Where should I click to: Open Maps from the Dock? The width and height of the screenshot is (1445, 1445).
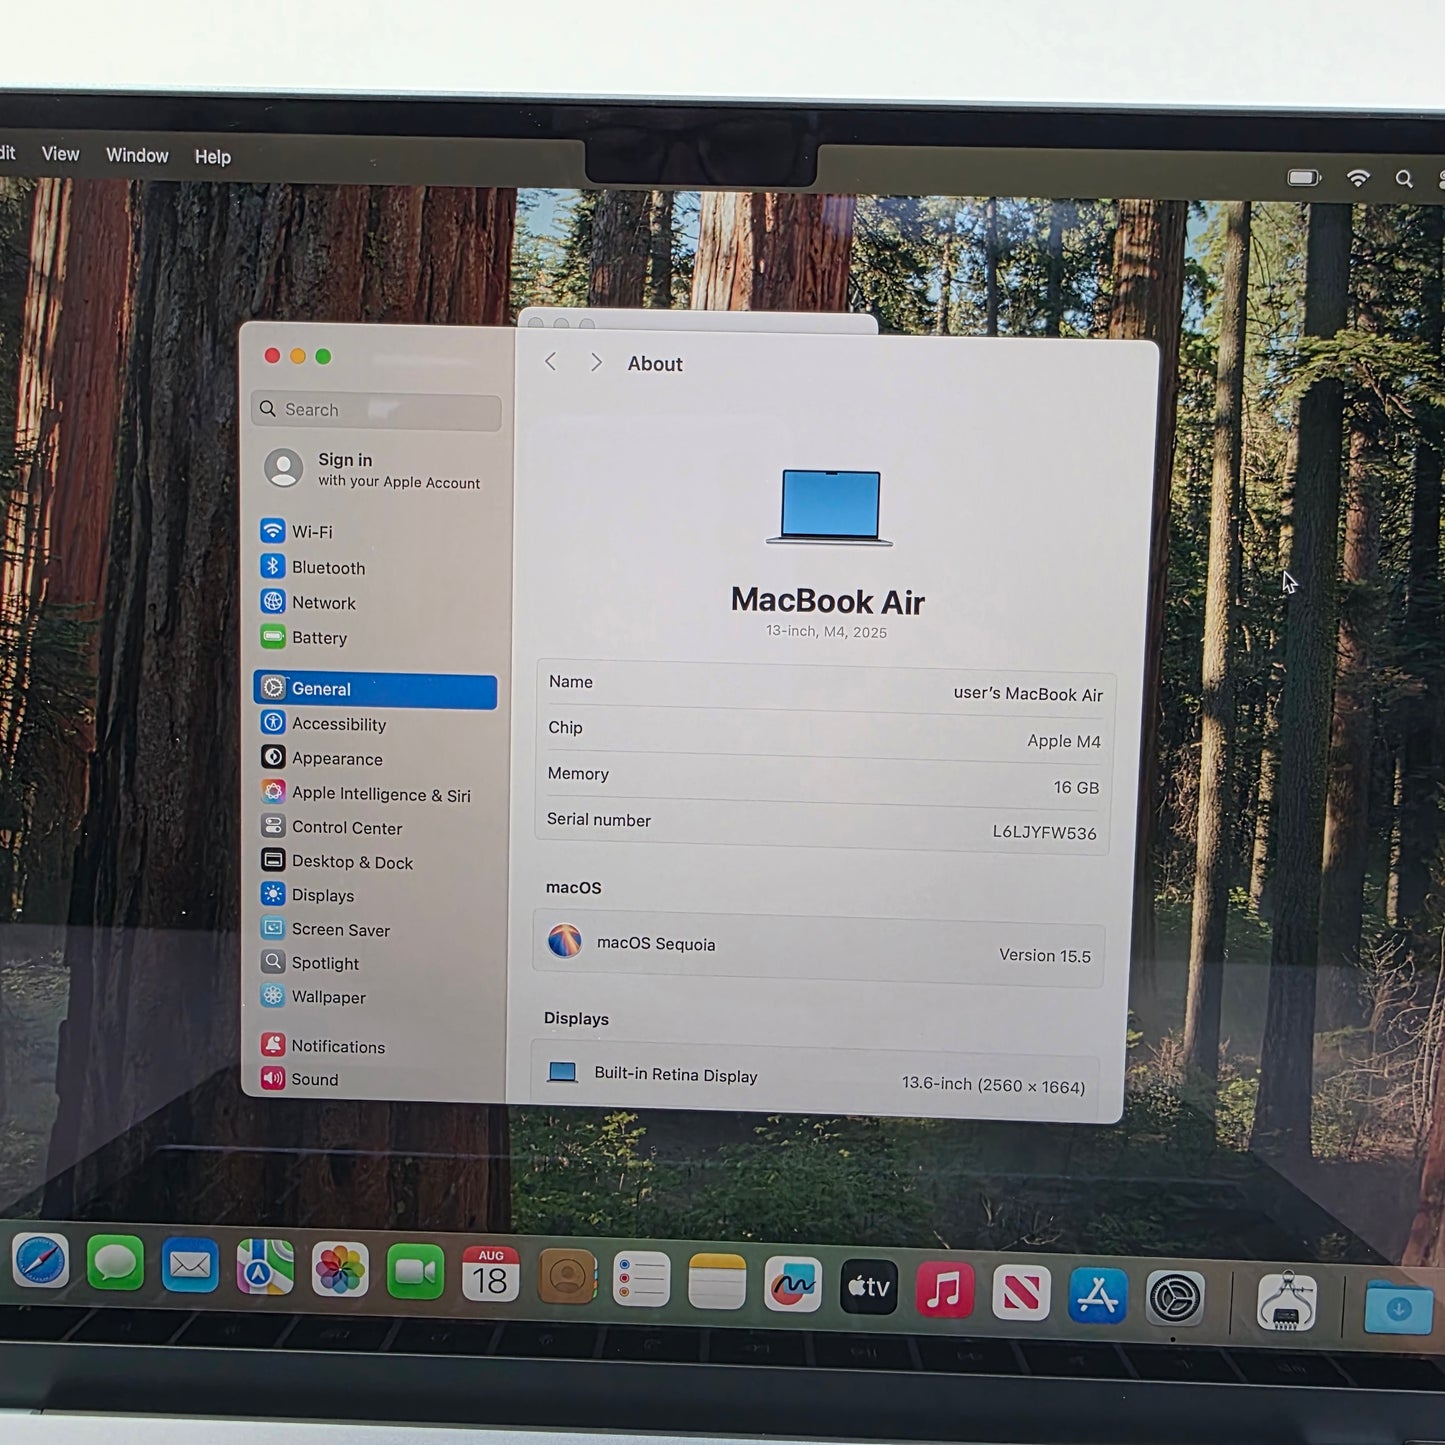(x=265, y=1268)
